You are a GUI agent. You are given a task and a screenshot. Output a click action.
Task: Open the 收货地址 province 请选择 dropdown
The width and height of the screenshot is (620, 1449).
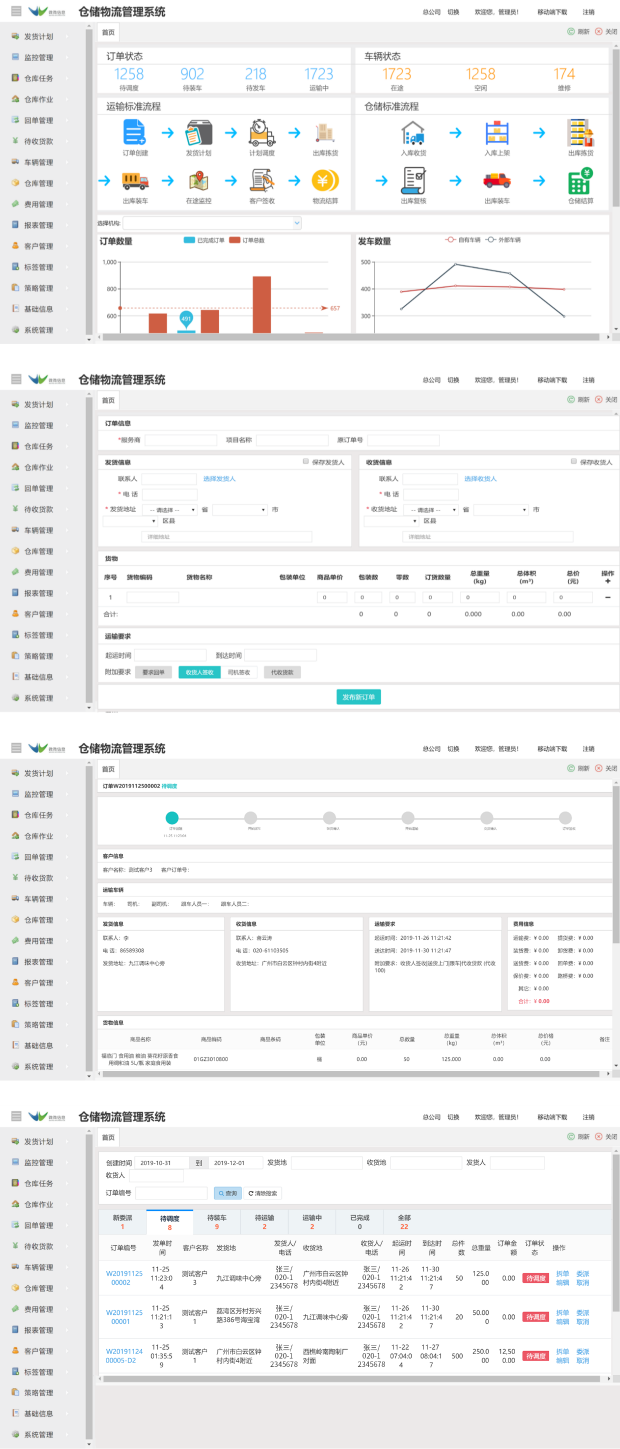click(432, 509)
